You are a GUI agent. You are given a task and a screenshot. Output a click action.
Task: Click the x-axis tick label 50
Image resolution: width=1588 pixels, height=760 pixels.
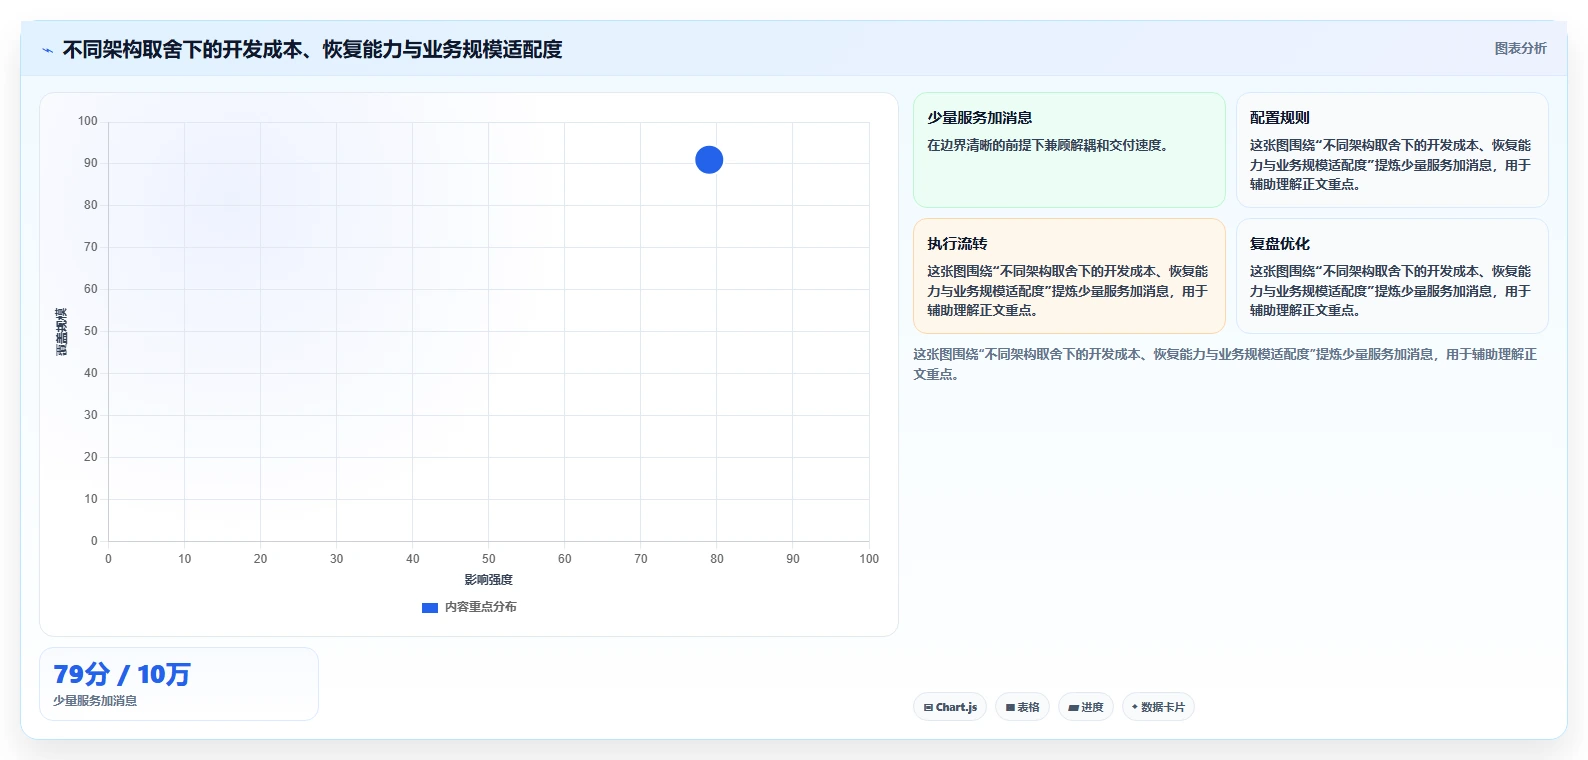[x=489, y=559]
